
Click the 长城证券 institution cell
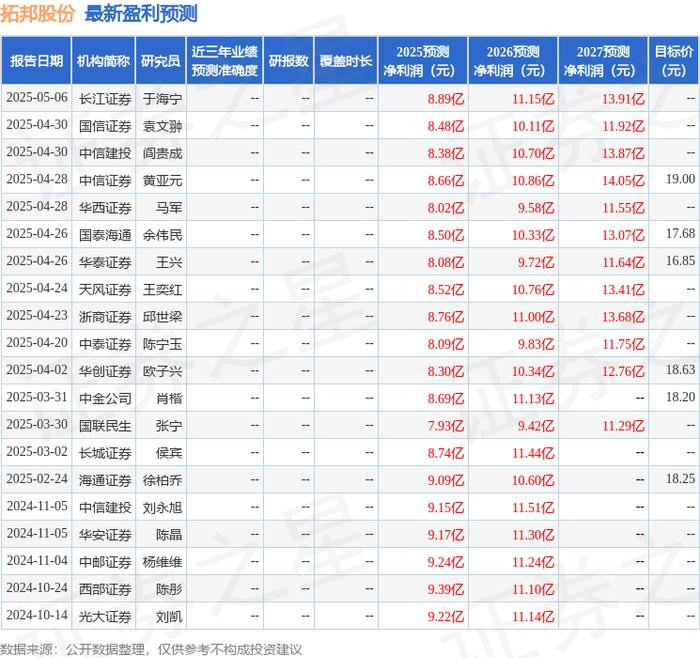[x=105, y=453]
